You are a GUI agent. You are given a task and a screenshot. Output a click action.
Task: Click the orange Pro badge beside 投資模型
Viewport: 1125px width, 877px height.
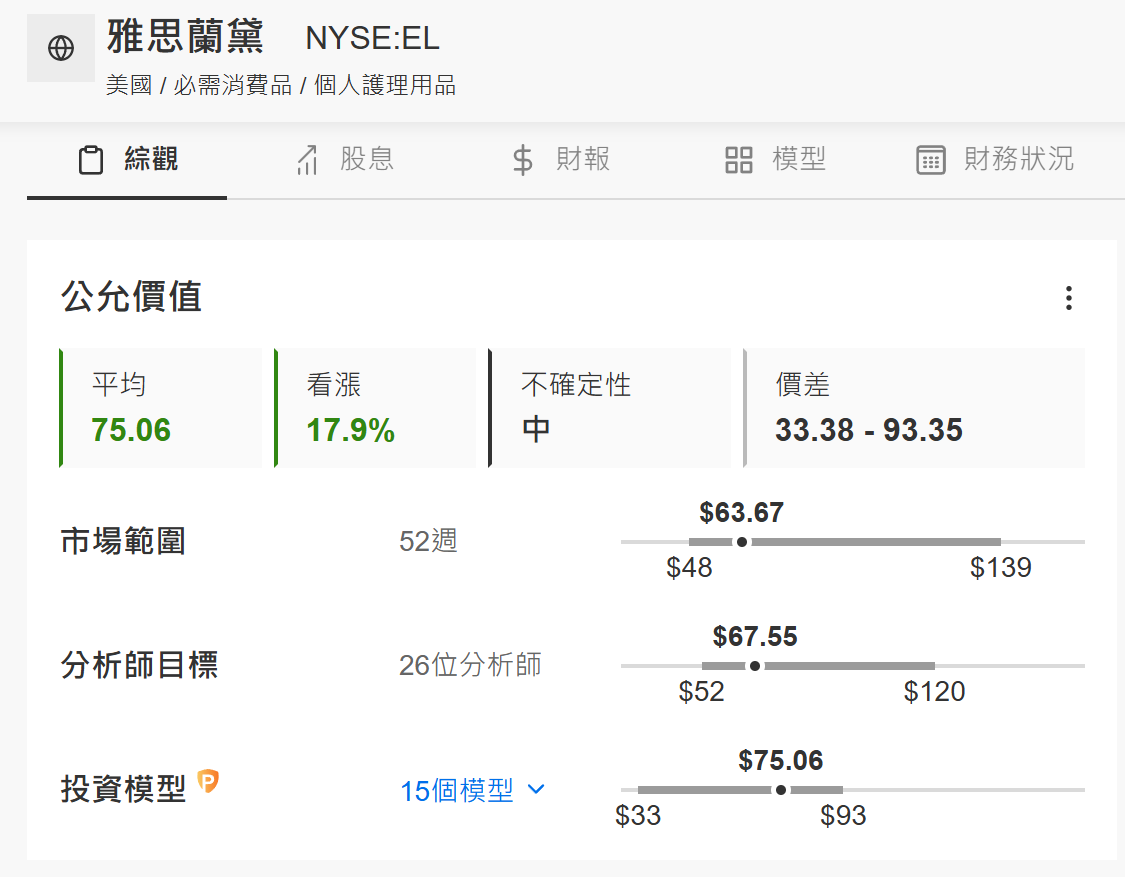(208, 780)
